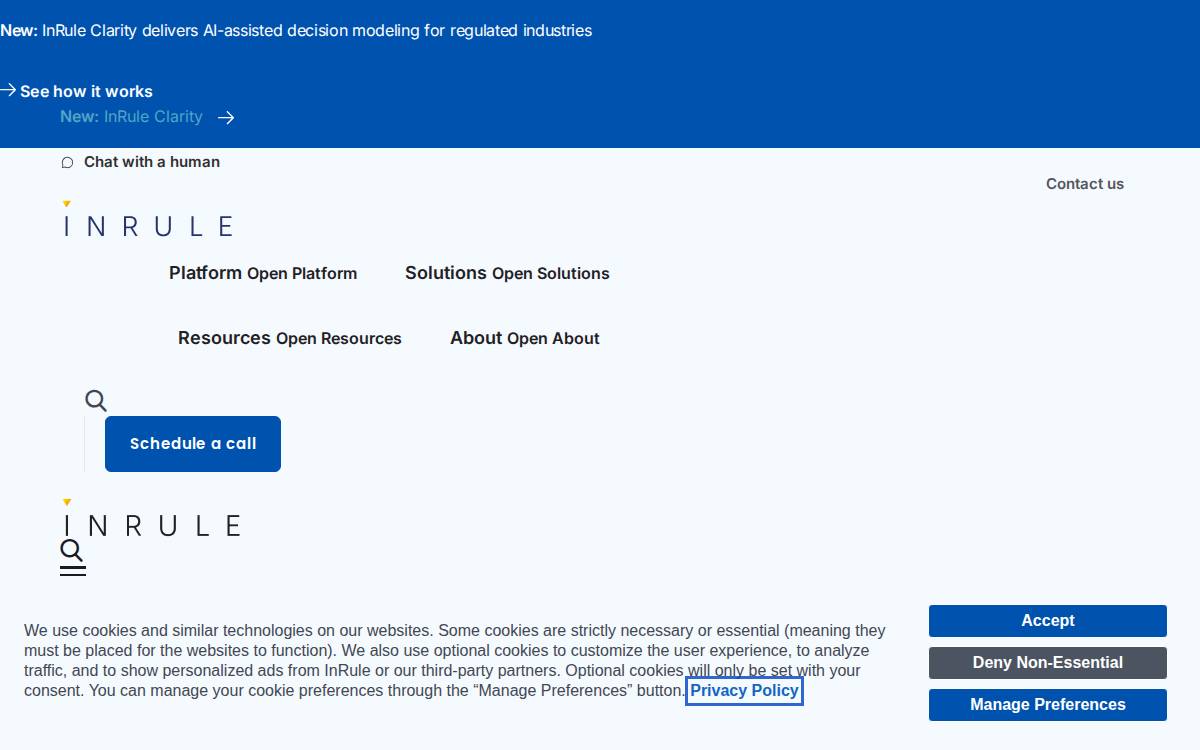Click the chat bubble icon
The image size is (1200, 750).
(67, 162)
